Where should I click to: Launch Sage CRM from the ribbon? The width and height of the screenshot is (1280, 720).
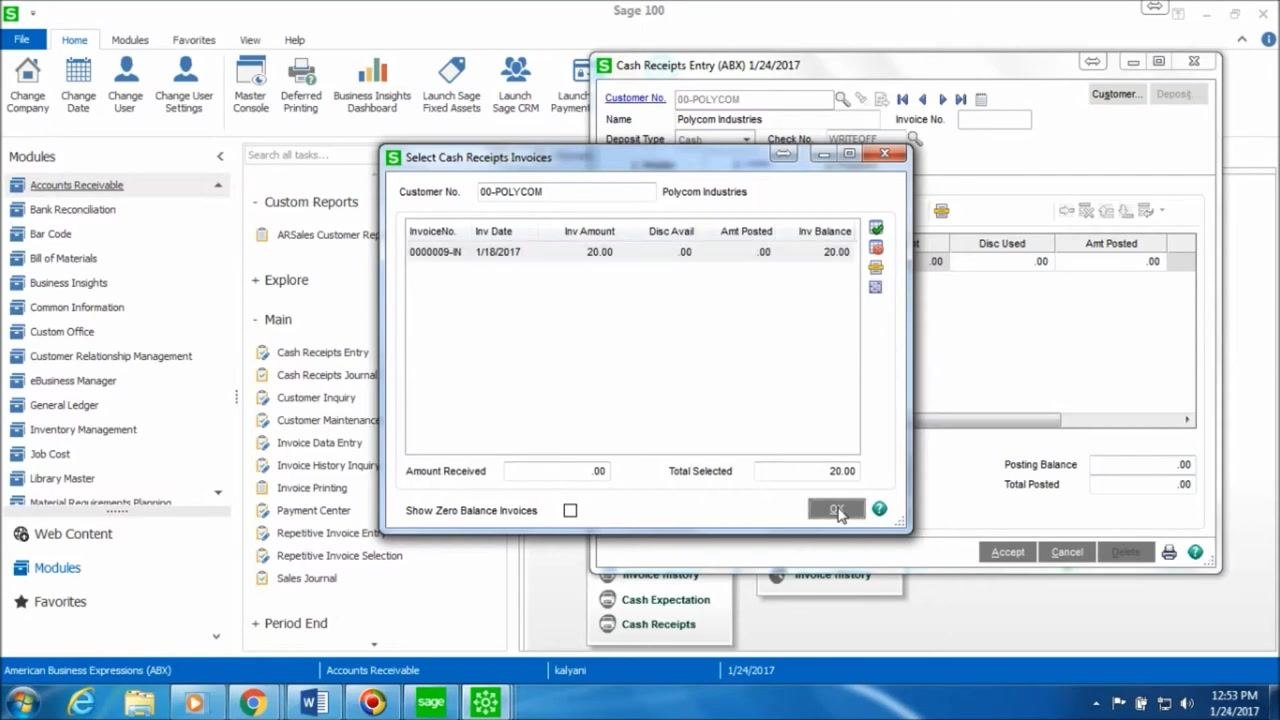coord(515,85)
